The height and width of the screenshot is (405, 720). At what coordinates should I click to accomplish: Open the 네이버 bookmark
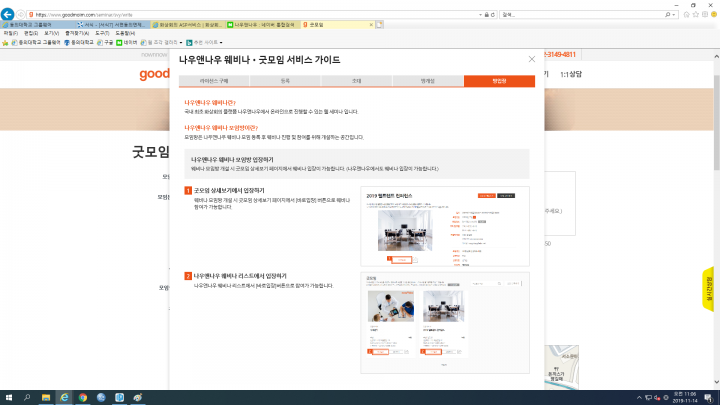(x=127, y=43)
